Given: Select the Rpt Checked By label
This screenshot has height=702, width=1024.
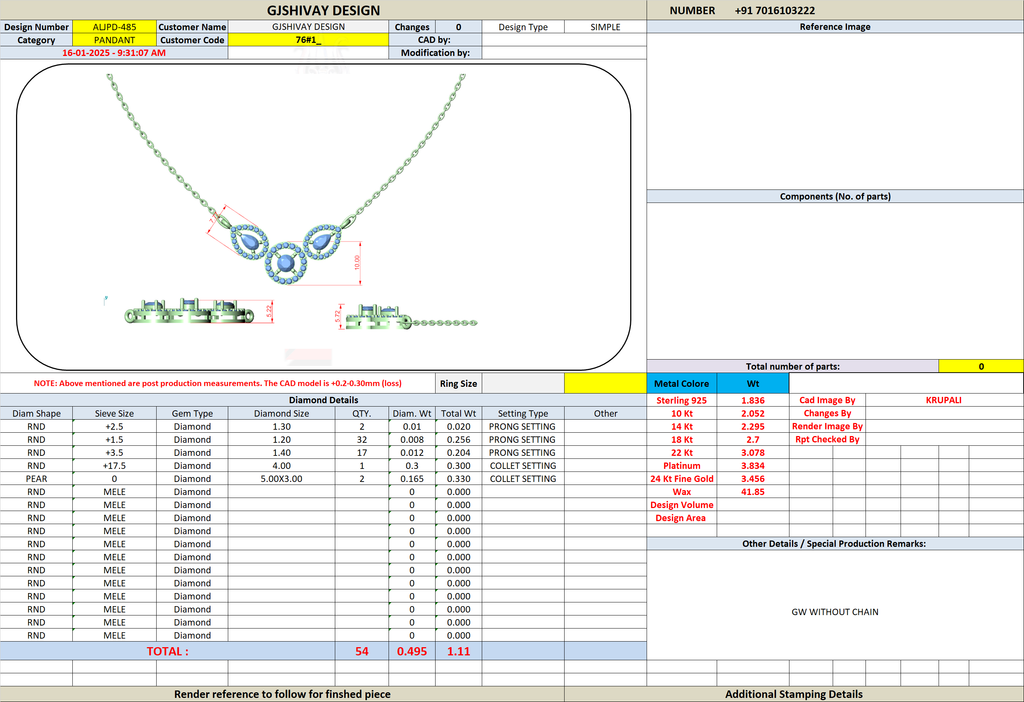Looking at the screenshot, I should (827, 439).
